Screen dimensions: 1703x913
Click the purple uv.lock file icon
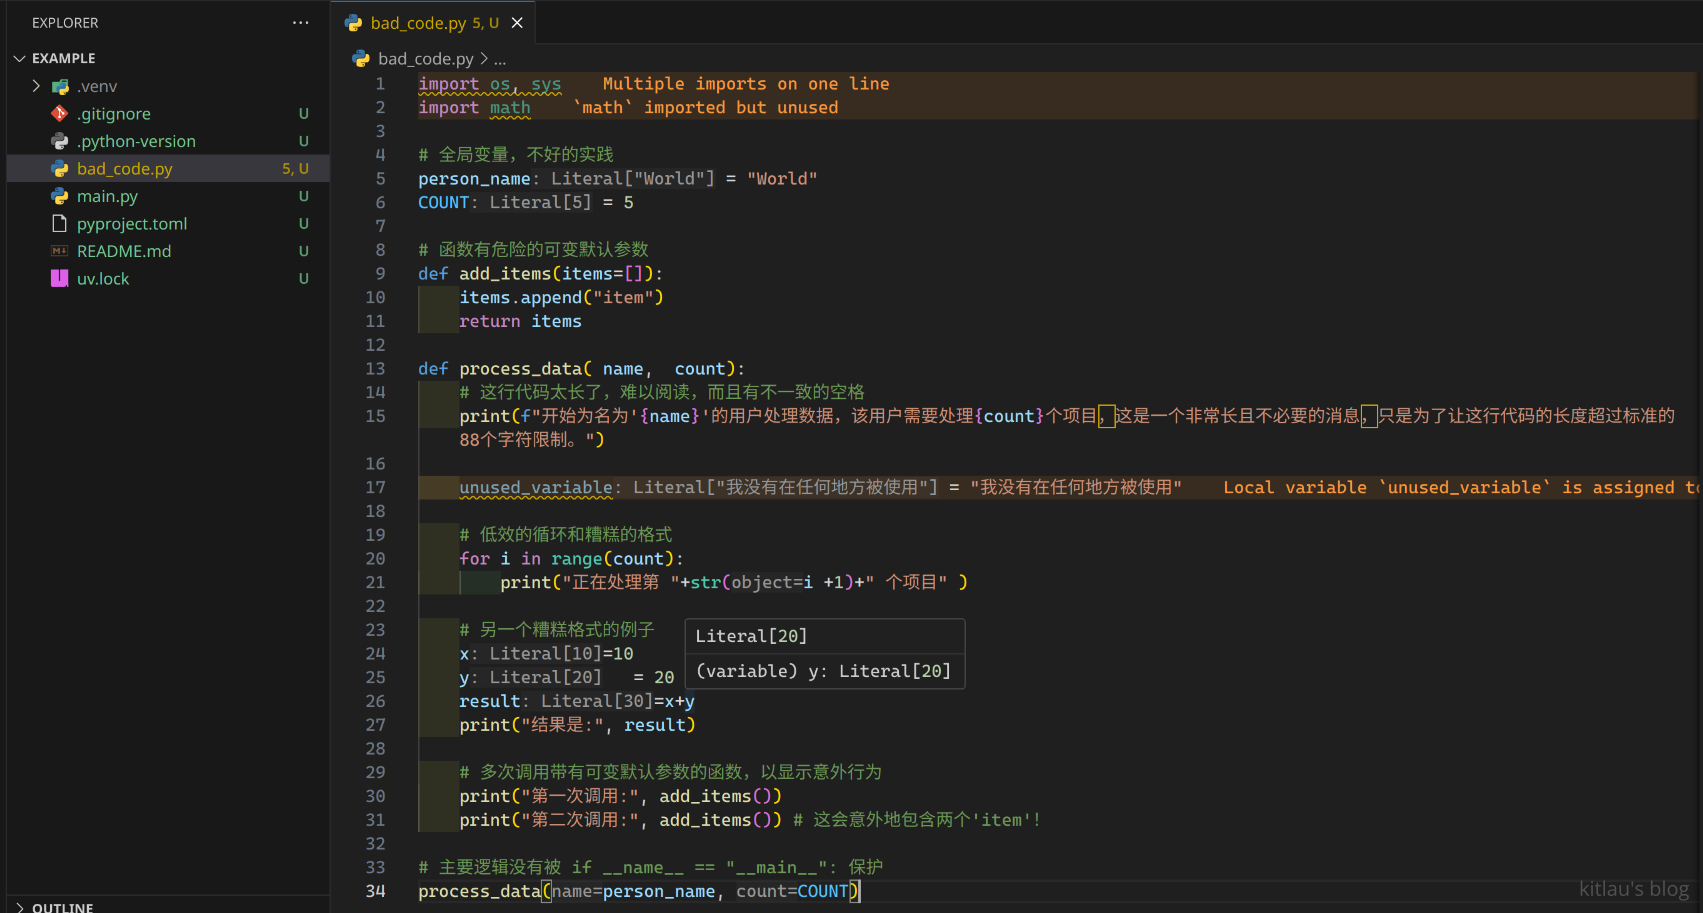[60, 279]
